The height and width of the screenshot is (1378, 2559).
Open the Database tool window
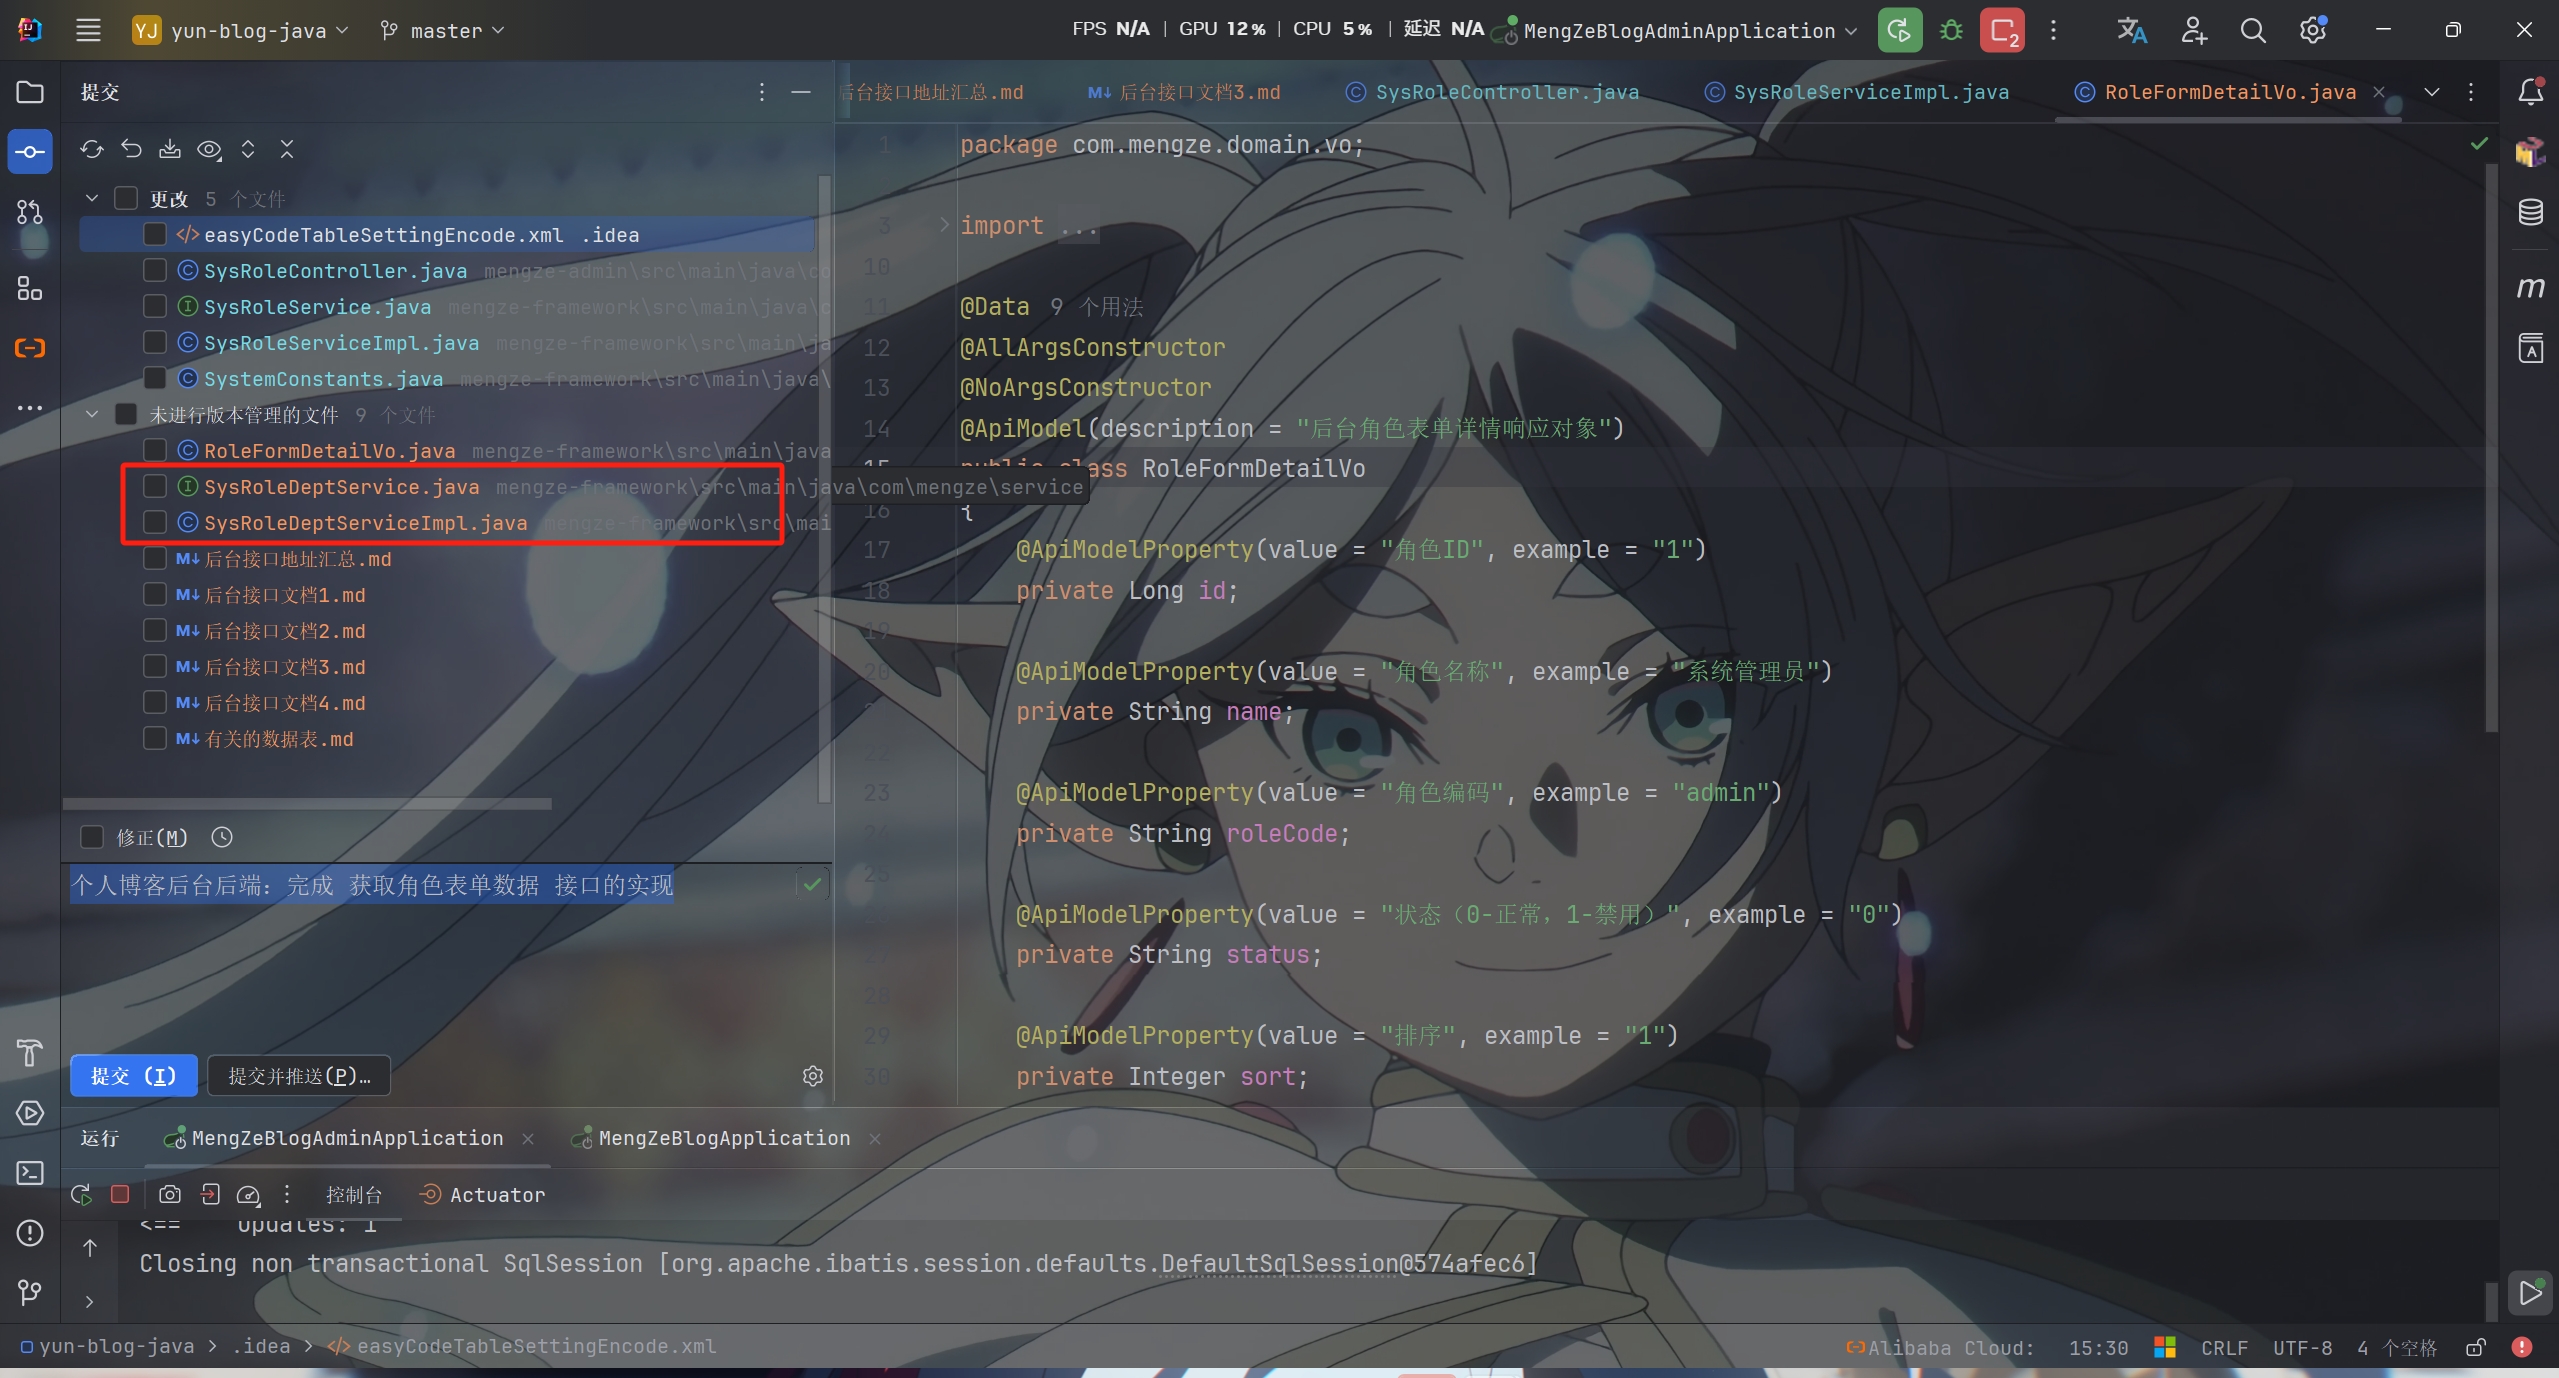click(x=2530, y=212)
